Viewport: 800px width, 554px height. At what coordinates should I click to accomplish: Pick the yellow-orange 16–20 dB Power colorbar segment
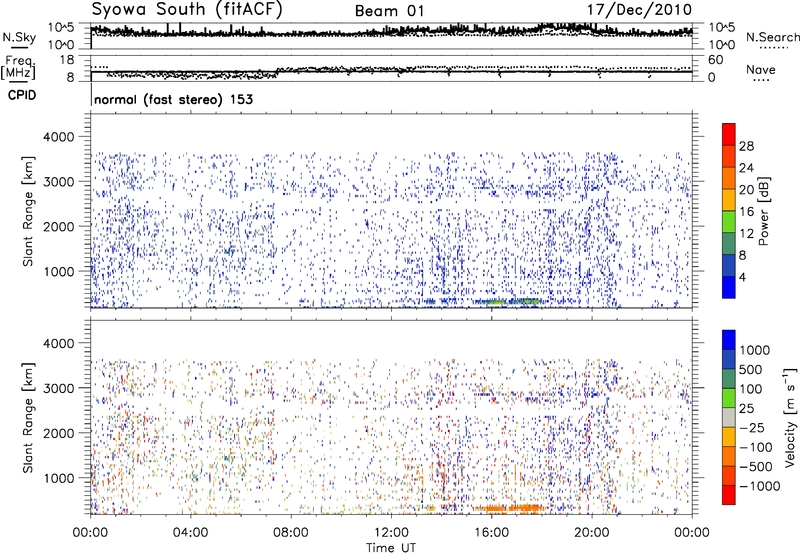729,200
